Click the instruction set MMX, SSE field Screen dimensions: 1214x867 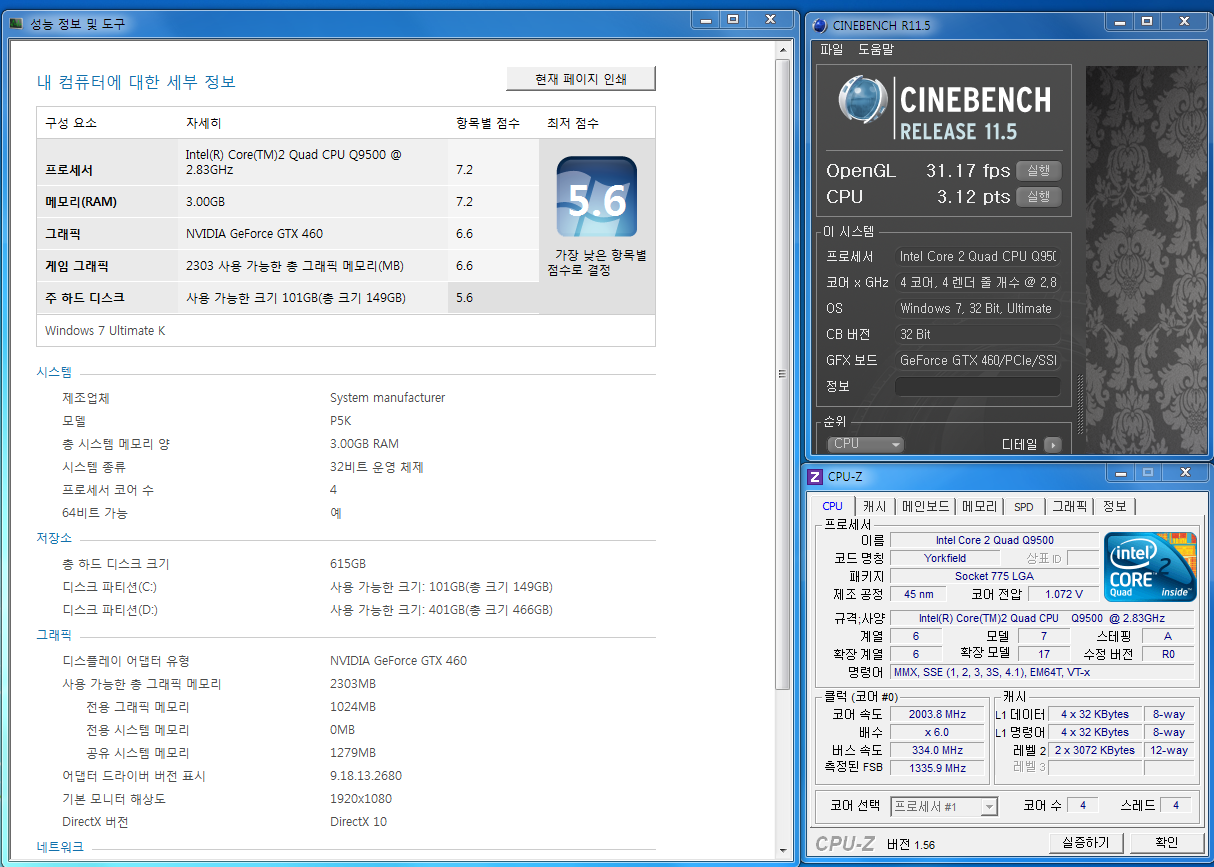point(1042,672)
